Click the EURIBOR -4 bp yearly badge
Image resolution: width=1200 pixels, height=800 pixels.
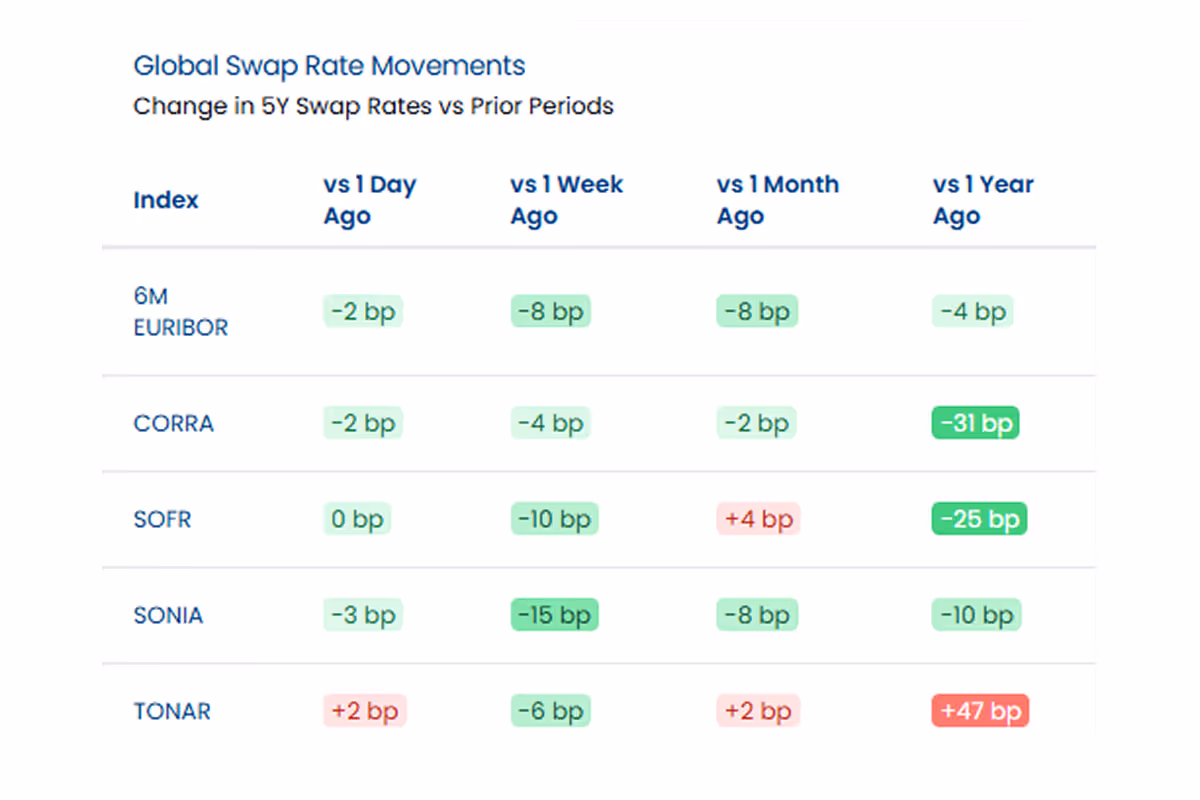pos(972,311)
